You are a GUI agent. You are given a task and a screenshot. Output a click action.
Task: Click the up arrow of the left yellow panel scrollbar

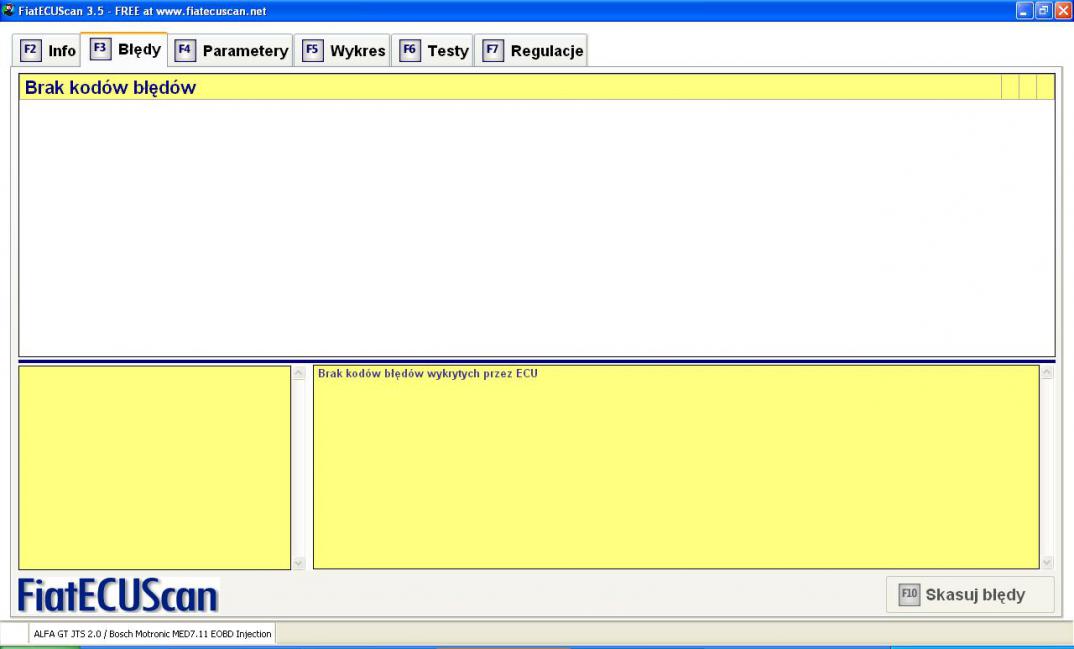click(299, 373)
